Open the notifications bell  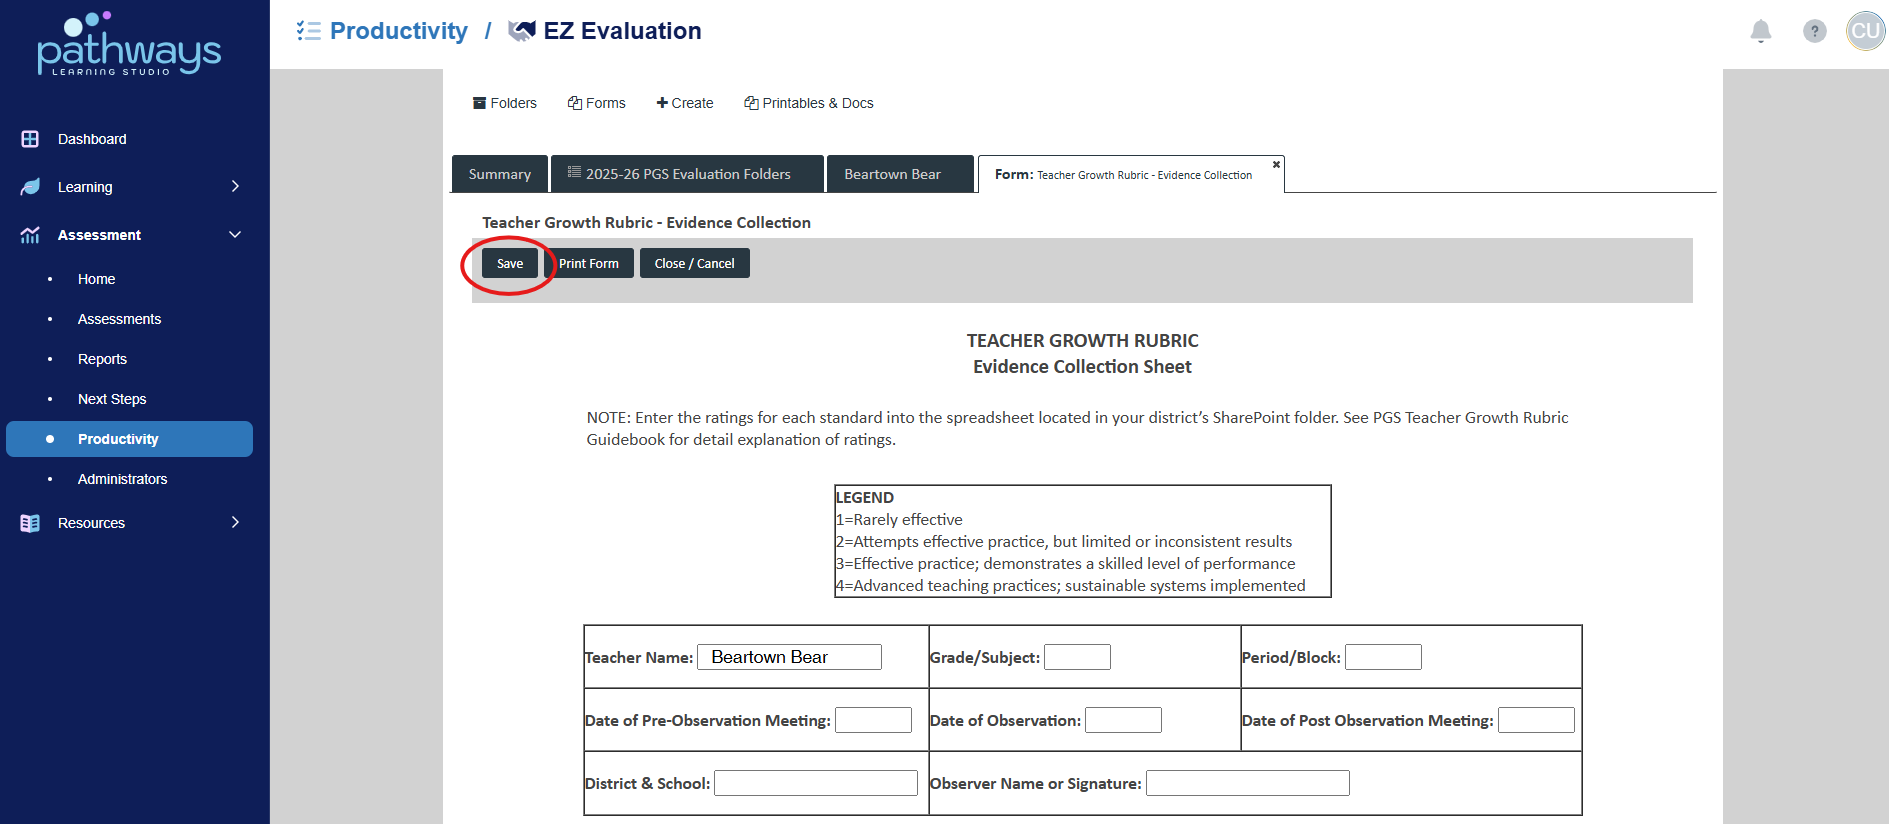(x=1761, y=31)
